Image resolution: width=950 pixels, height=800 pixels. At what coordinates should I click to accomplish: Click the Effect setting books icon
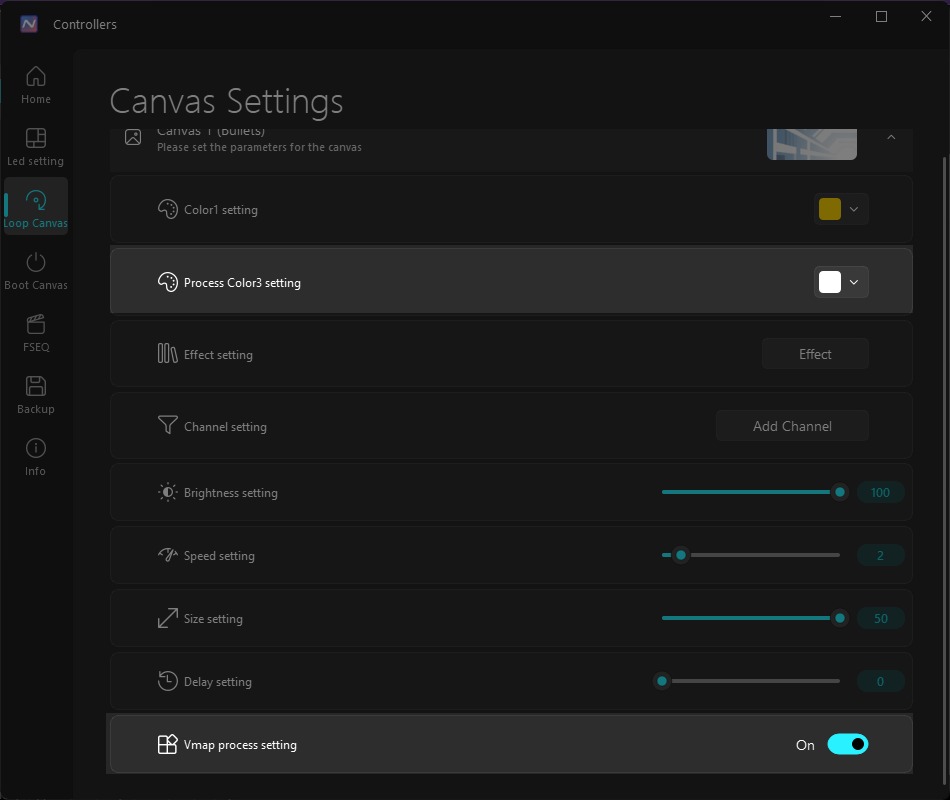167,353
